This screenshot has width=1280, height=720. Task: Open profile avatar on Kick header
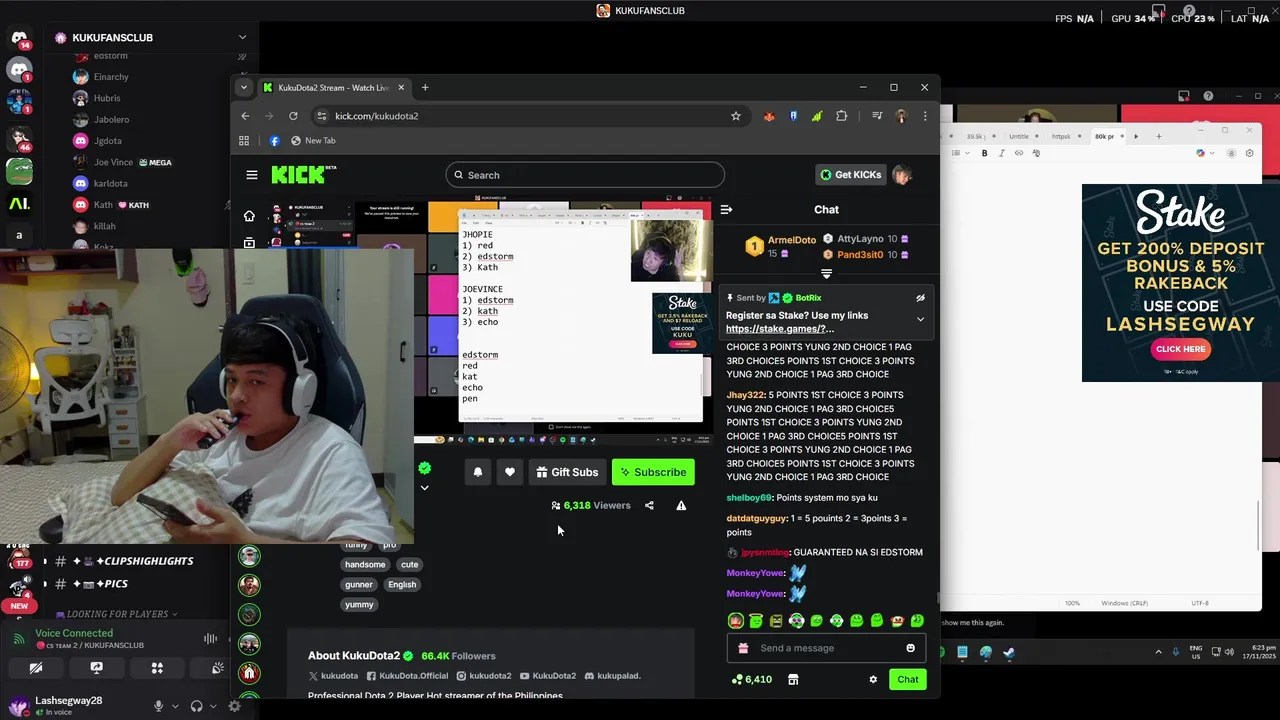[902, 175]
